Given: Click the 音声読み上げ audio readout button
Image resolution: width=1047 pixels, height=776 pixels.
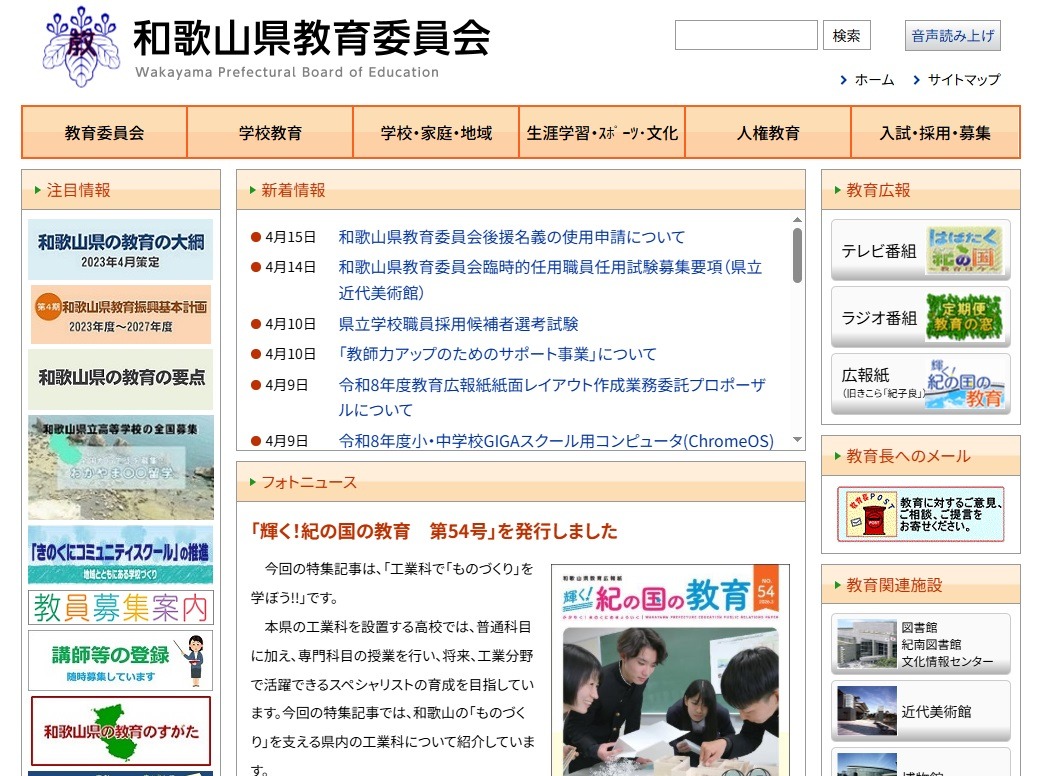Looking at the screenshot, I should click(954, 35).
